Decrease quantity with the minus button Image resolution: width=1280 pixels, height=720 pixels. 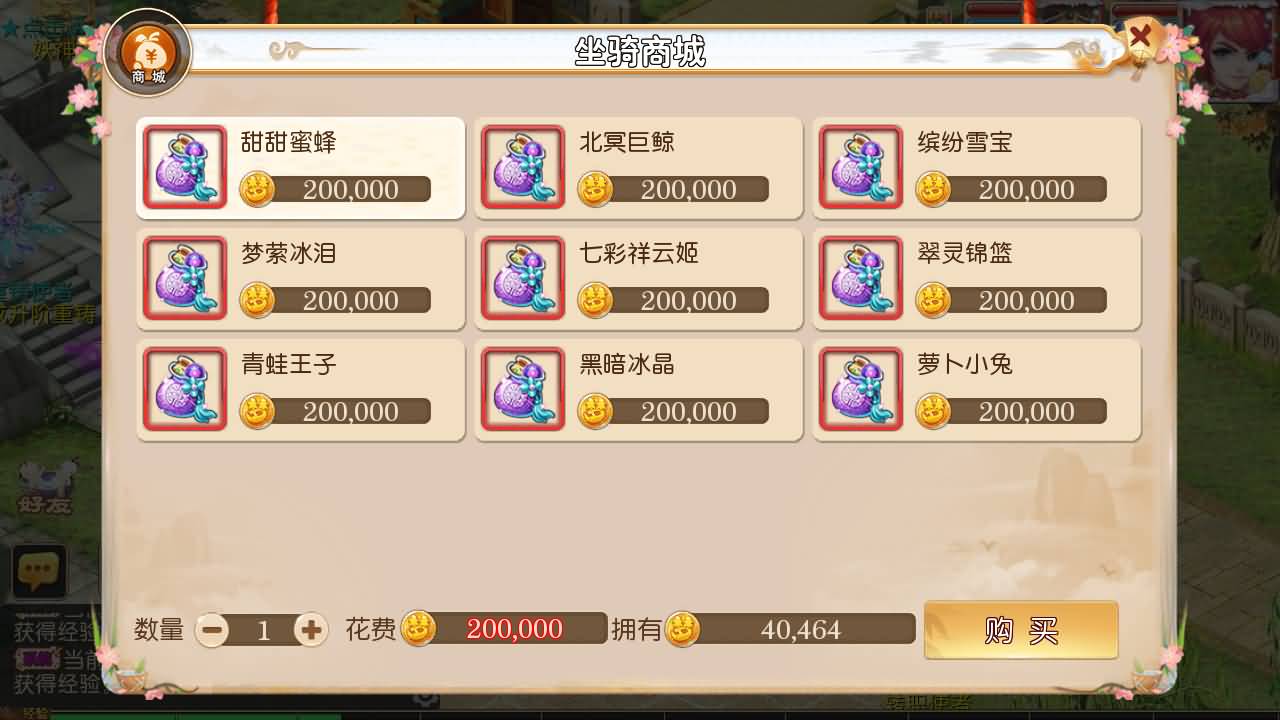(x=212, y=630)
